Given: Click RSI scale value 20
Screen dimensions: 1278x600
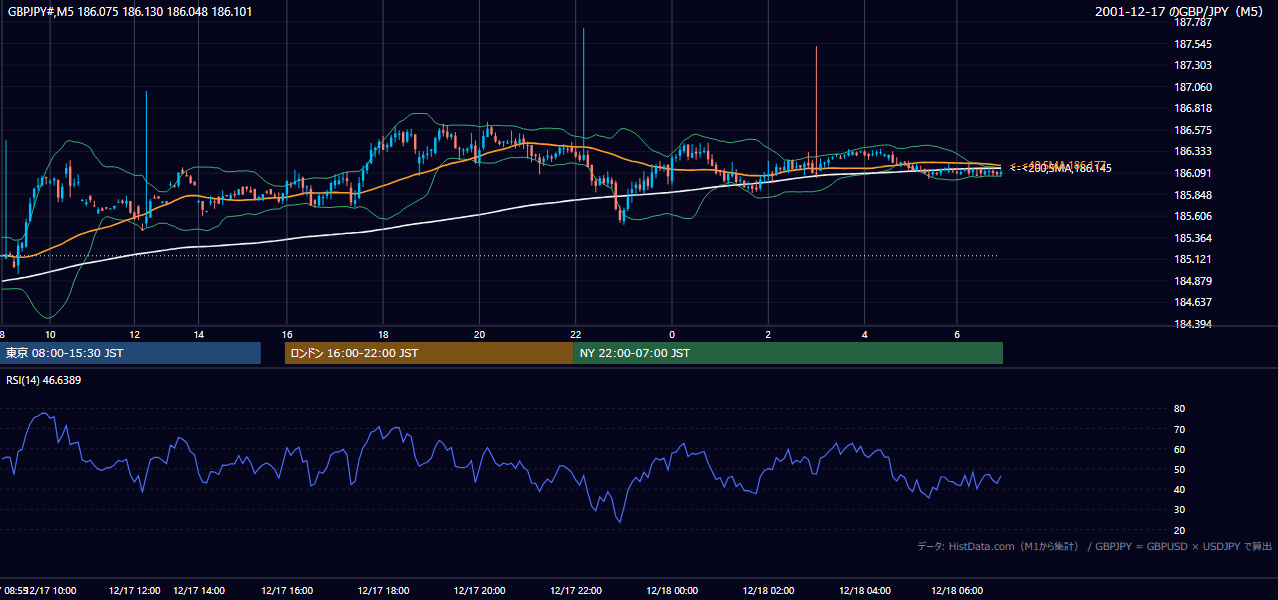Looking at the screenshot, I should tap(1180, 530).
